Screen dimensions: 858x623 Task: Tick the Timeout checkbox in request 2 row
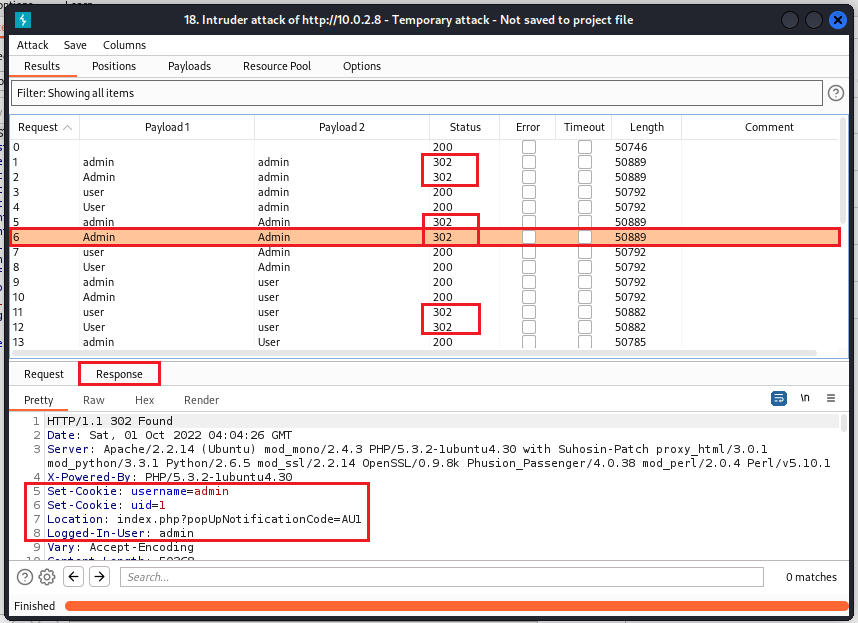point(585,177)
